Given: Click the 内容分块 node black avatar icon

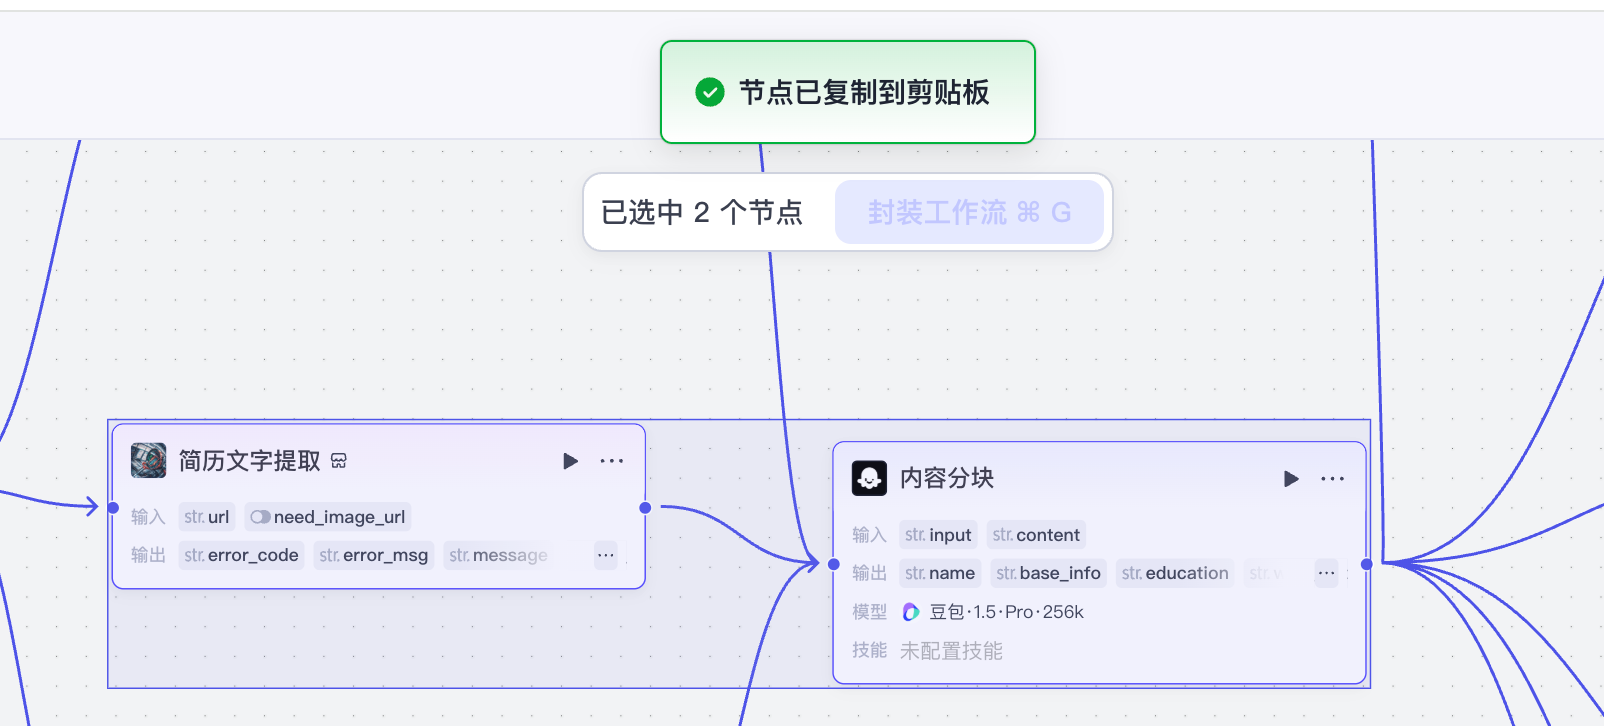Looking at the screenshot, I should pyautogui.click(x=869, y=478).
